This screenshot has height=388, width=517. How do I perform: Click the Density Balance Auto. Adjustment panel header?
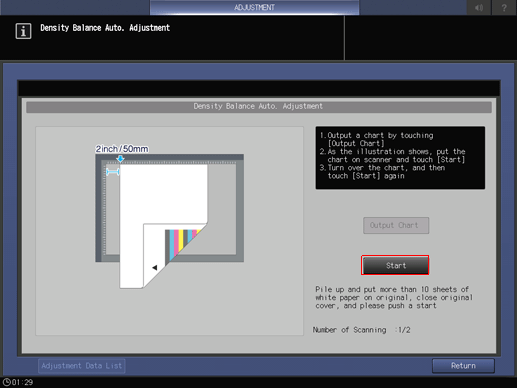259,107
